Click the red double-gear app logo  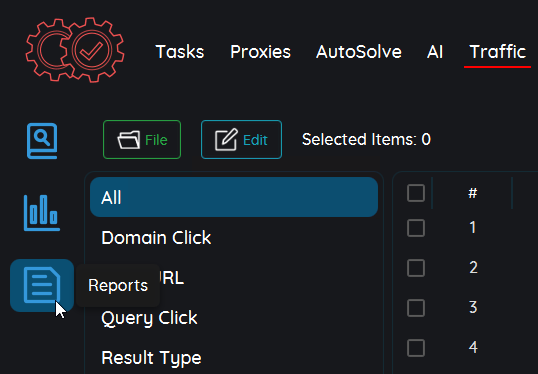tap(75, 50)
